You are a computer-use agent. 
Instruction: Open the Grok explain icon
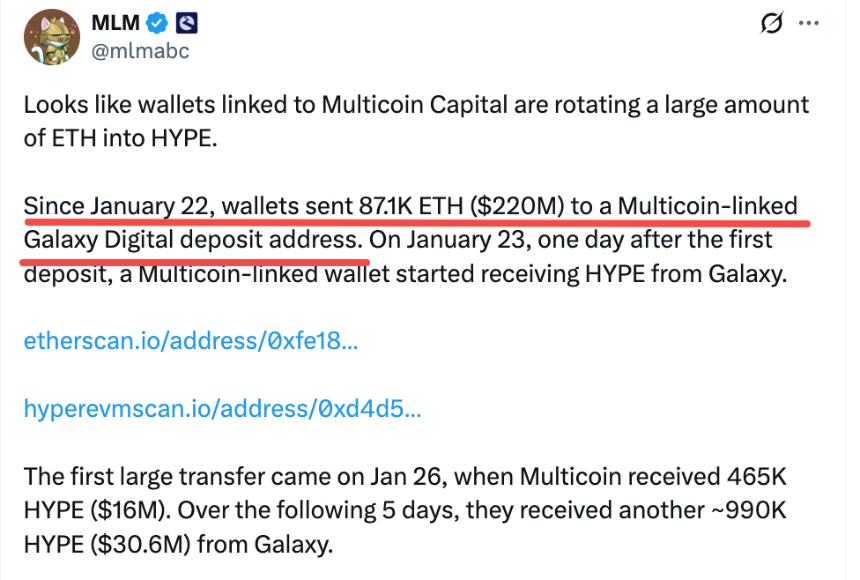point(772,22)
